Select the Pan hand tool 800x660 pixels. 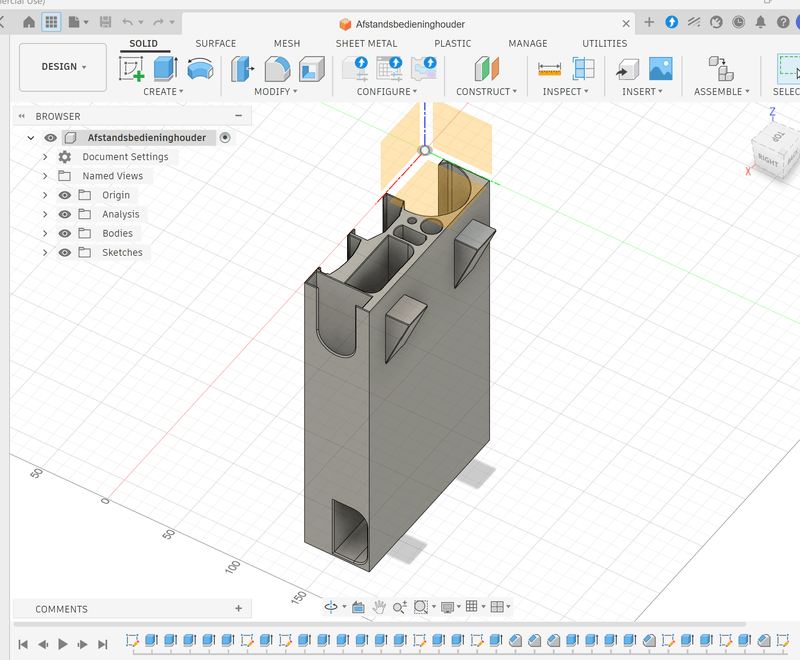coord(379,606)
